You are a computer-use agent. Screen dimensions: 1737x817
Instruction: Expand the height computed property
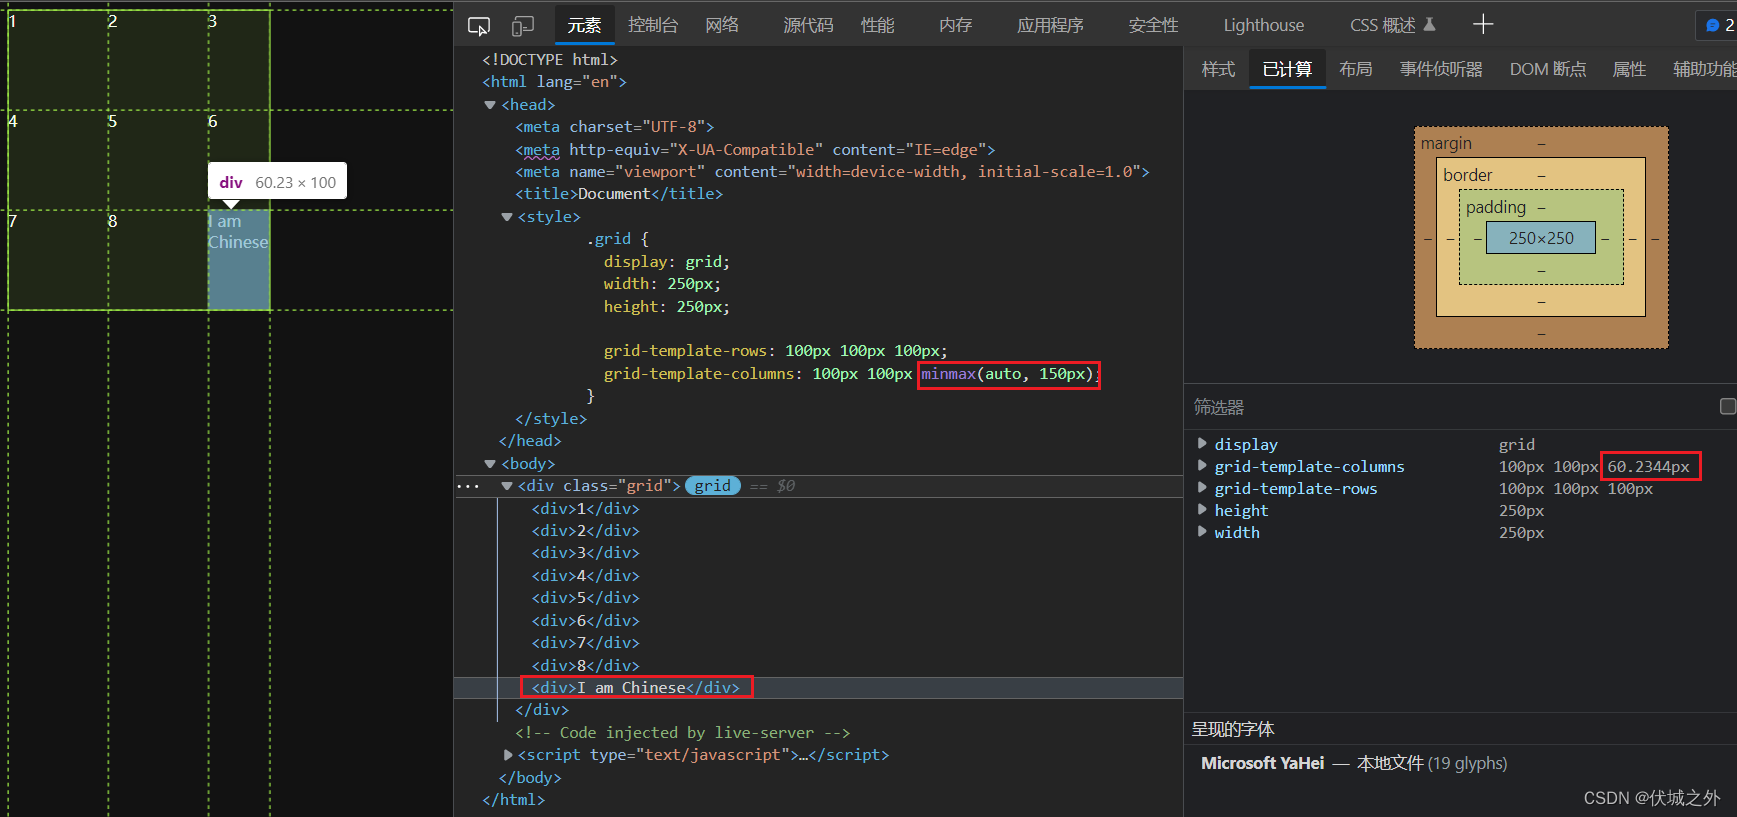coord(1202,509)
